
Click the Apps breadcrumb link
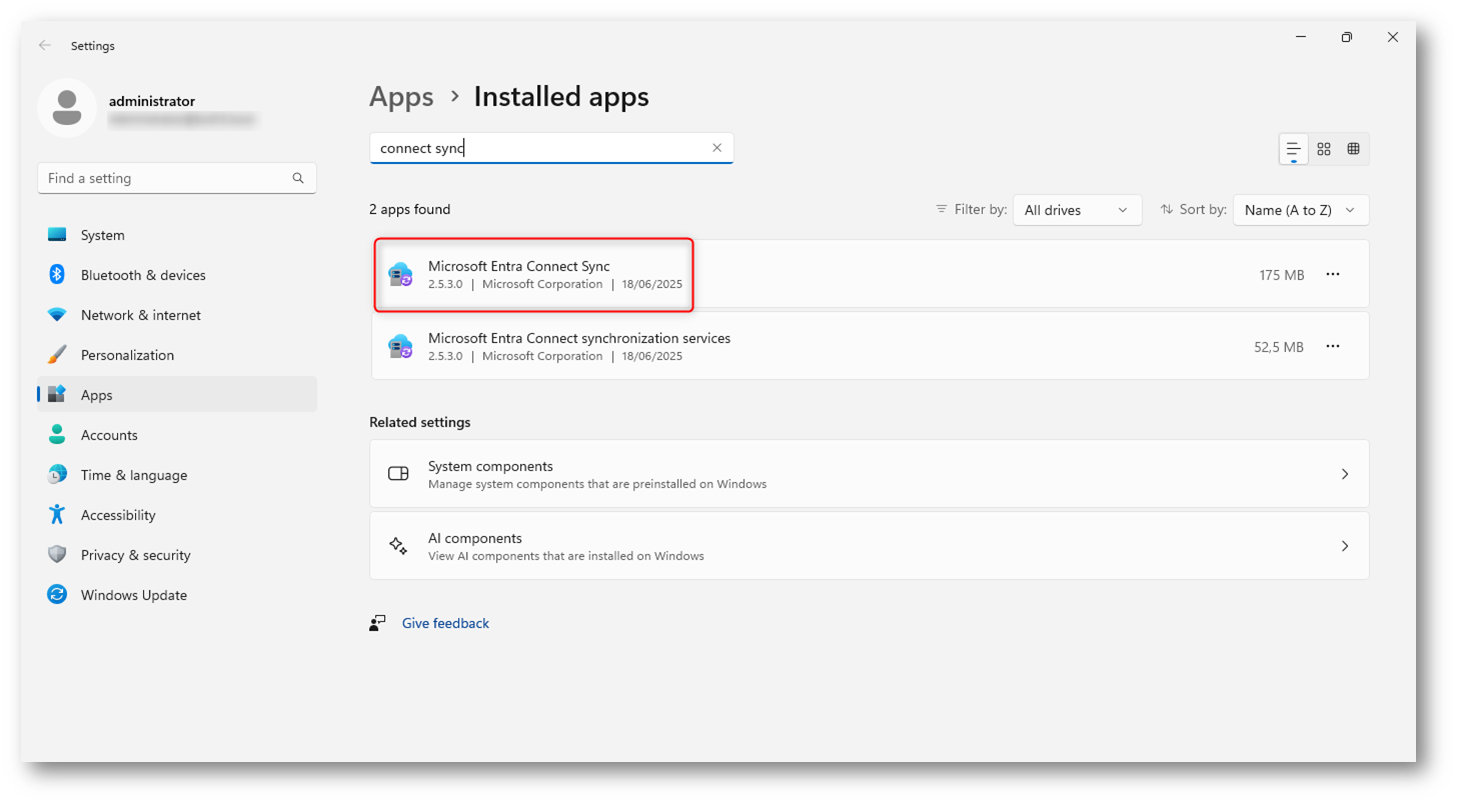click(x=401, y=97)
